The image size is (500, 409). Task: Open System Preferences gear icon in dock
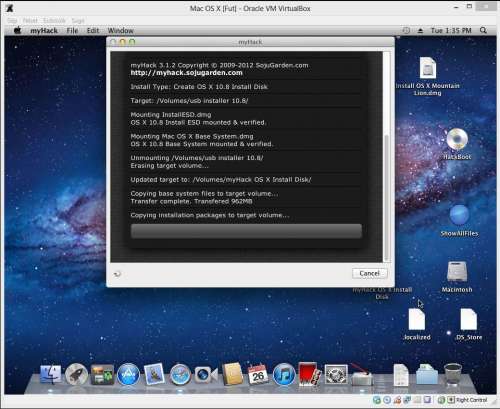pyautogui.click(x=336, y=375)
